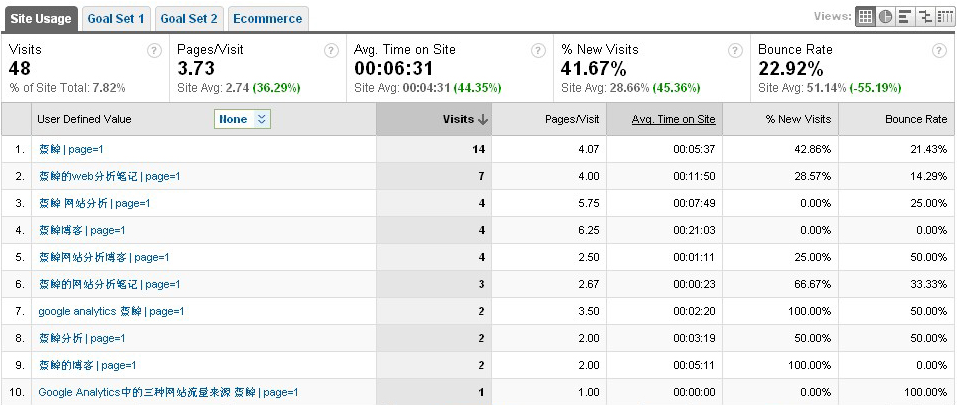Open the help icon for Visits
The width and height of the screenshot is (957, 405).
click(154, 50)
